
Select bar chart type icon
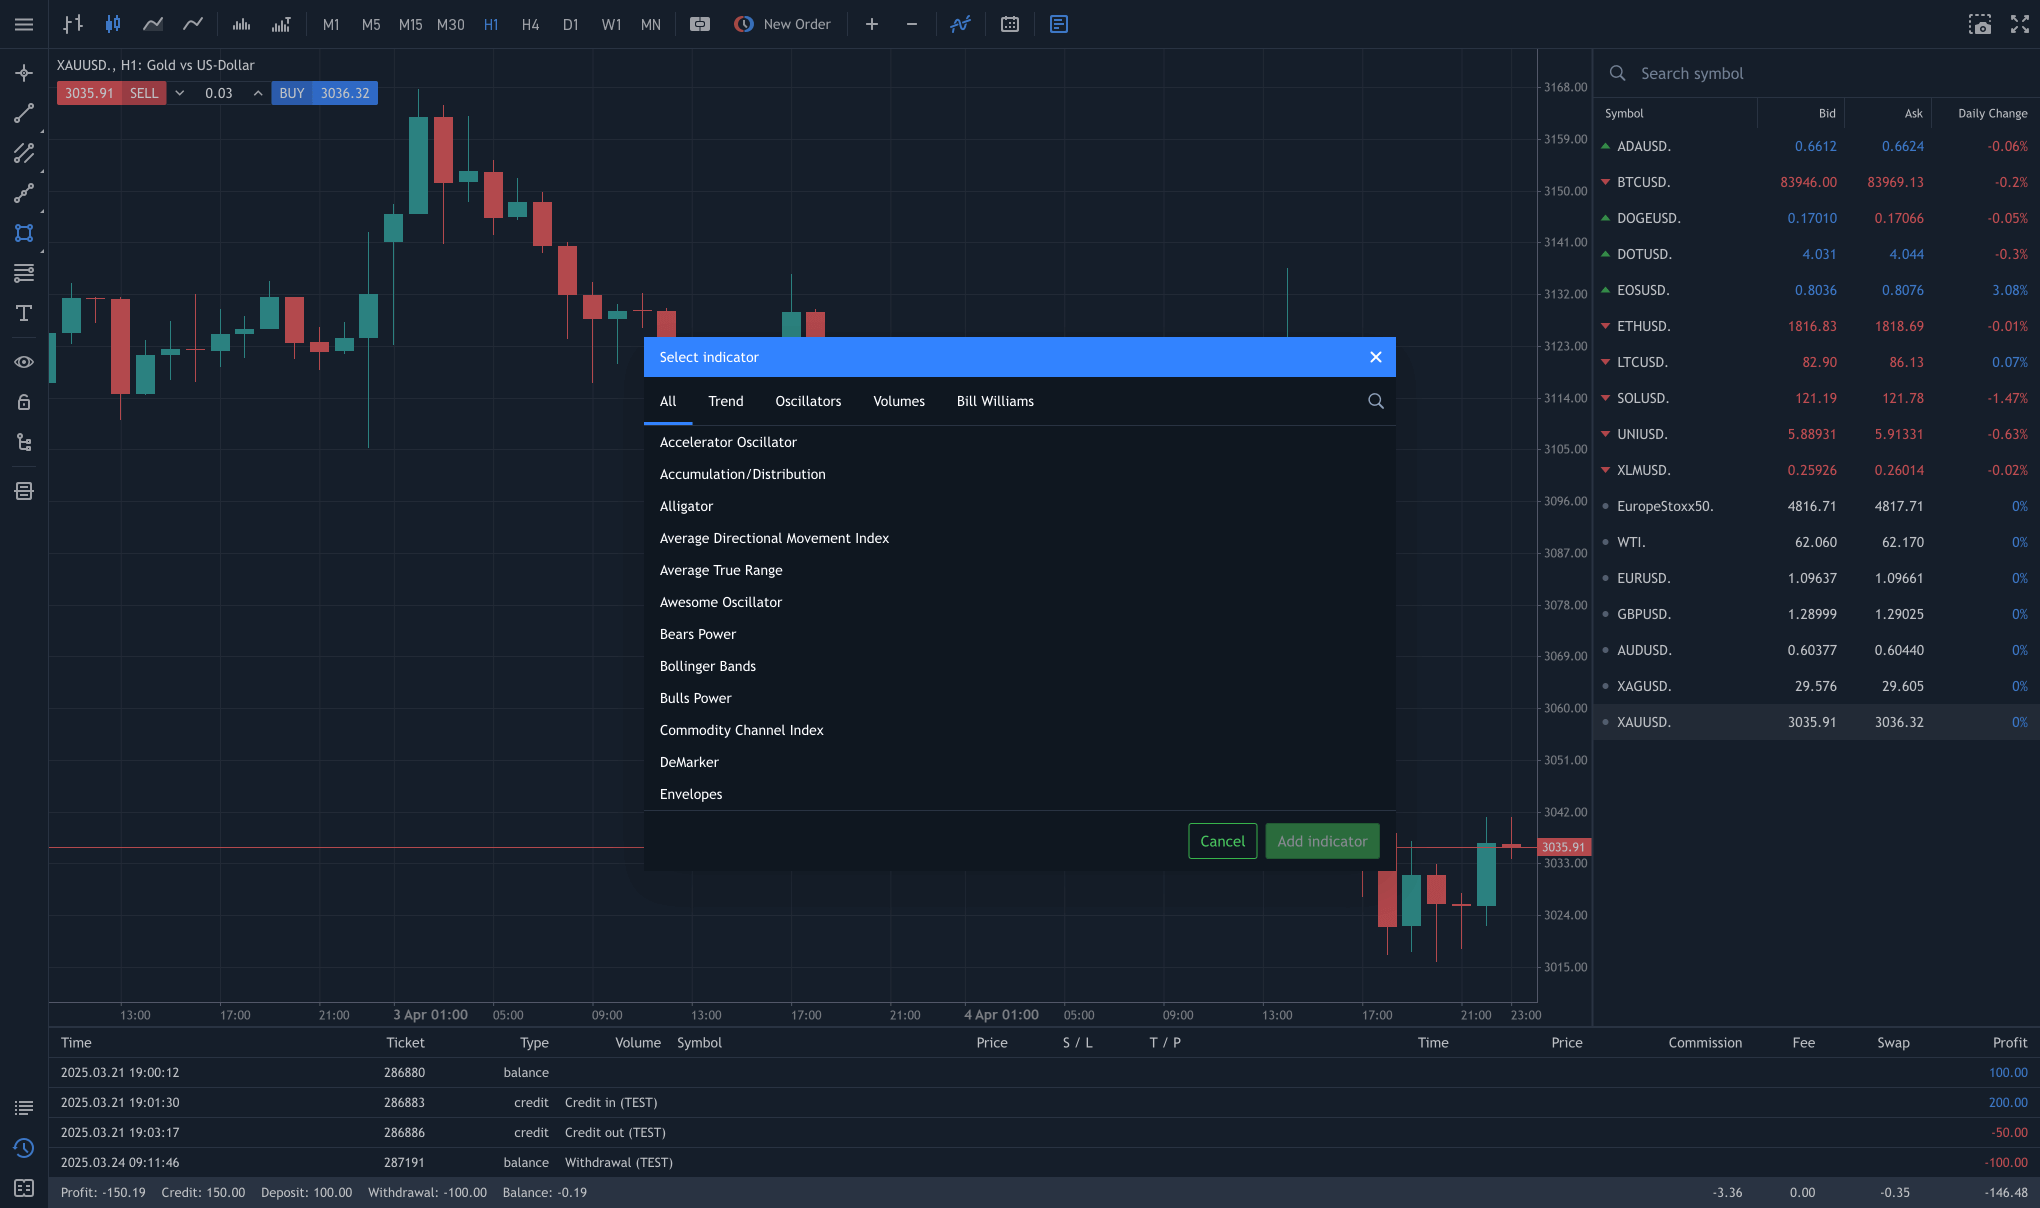(x=73, y=24)
